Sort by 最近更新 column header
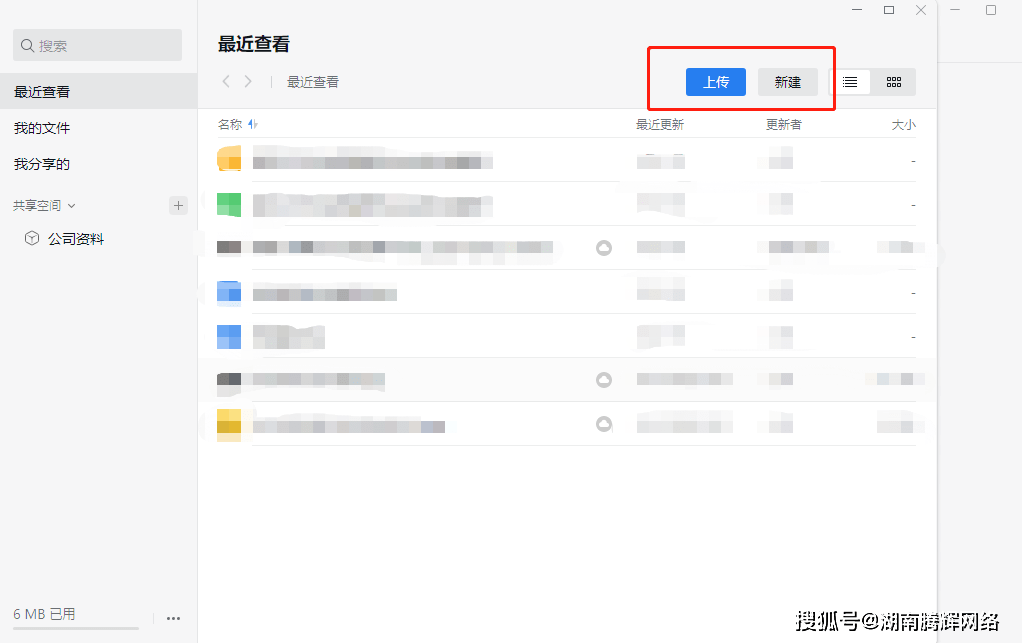 (660, 125)
